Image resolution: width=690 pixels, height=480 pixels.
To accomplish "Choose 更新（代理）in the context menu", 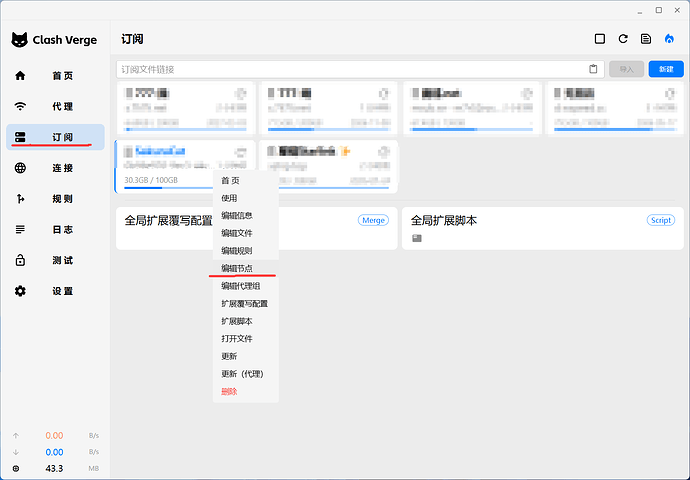I will coord(246,374).
